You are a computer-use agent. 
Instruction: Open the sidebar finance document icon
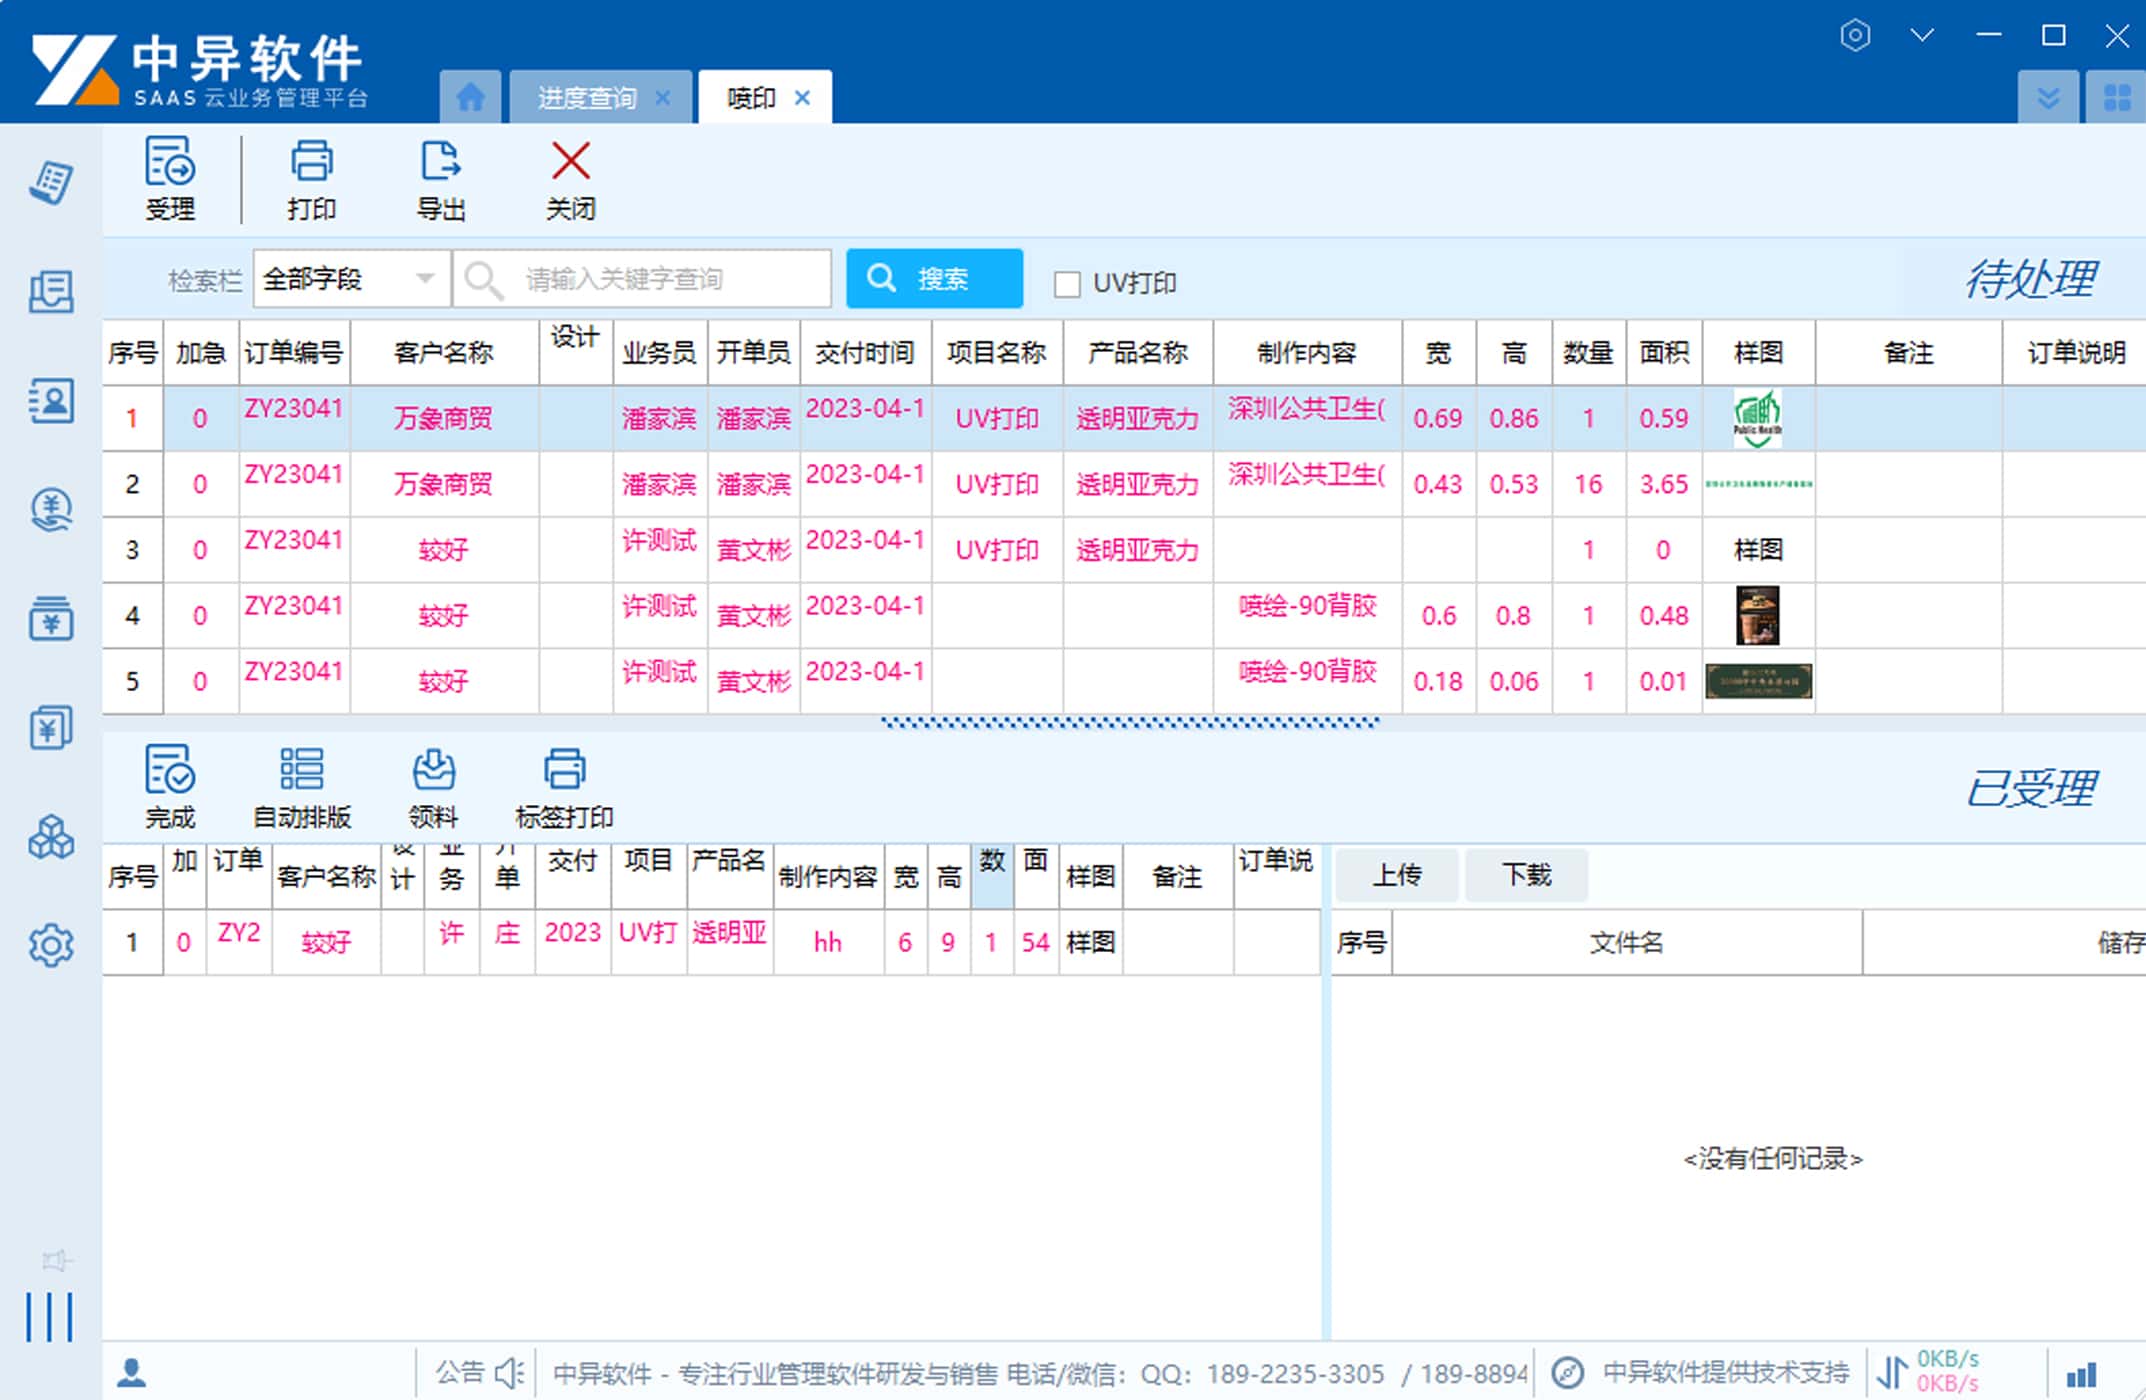click(x=51, y=728)
